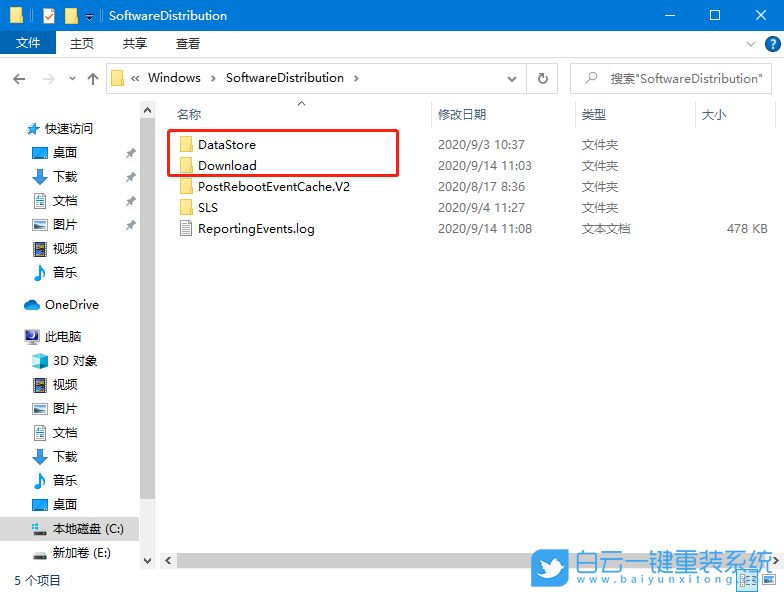Open 文档 under 此电脑
This screenshot has width=784, height=592.
tap(65, 432)
